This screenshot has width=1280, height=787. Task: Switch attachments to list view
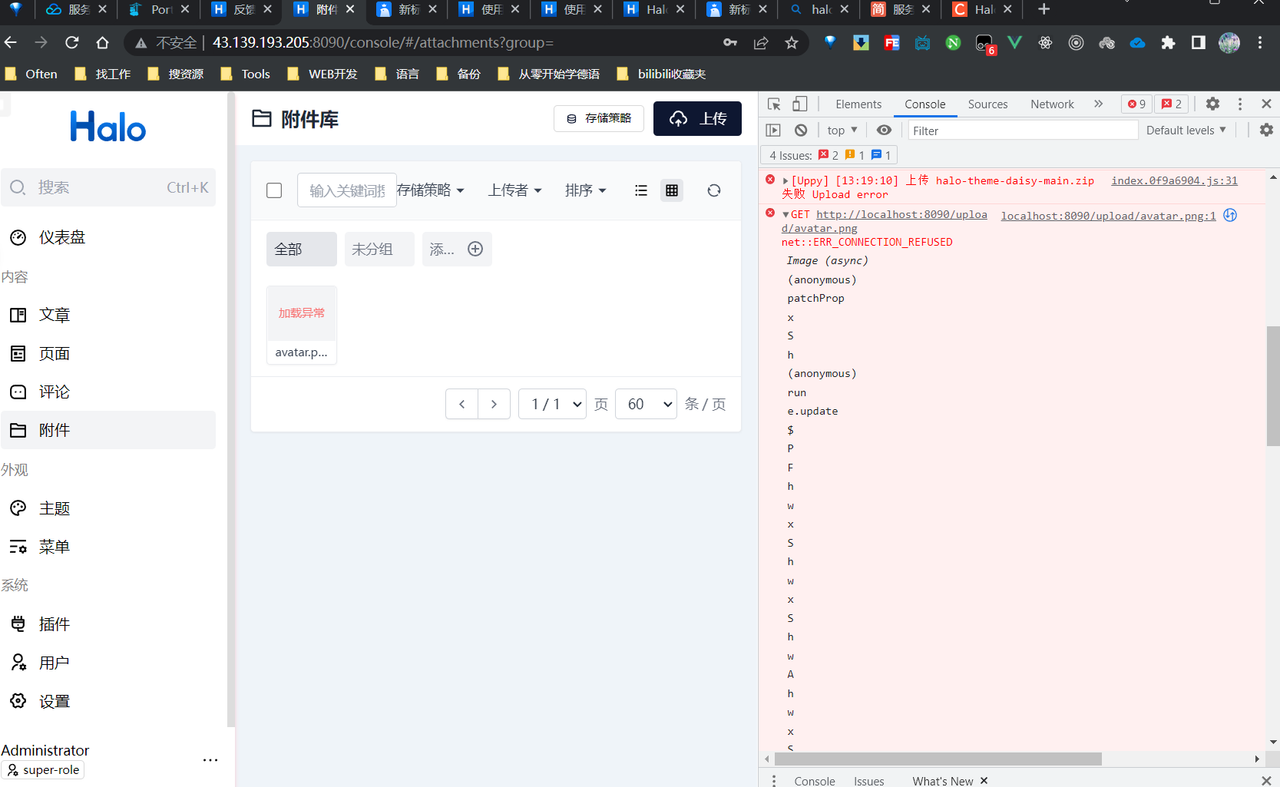(x=641, y=190)
